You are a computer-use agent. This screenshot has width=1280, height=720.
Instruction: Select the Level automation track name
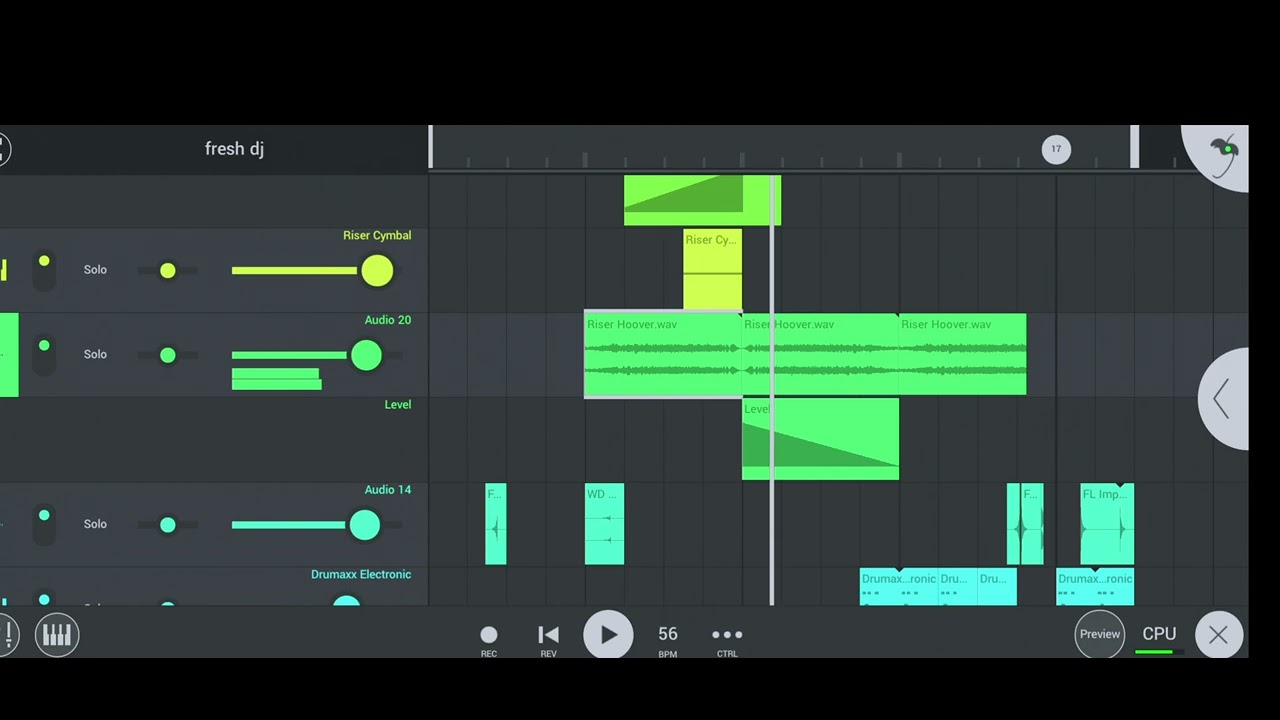(398, 405)
